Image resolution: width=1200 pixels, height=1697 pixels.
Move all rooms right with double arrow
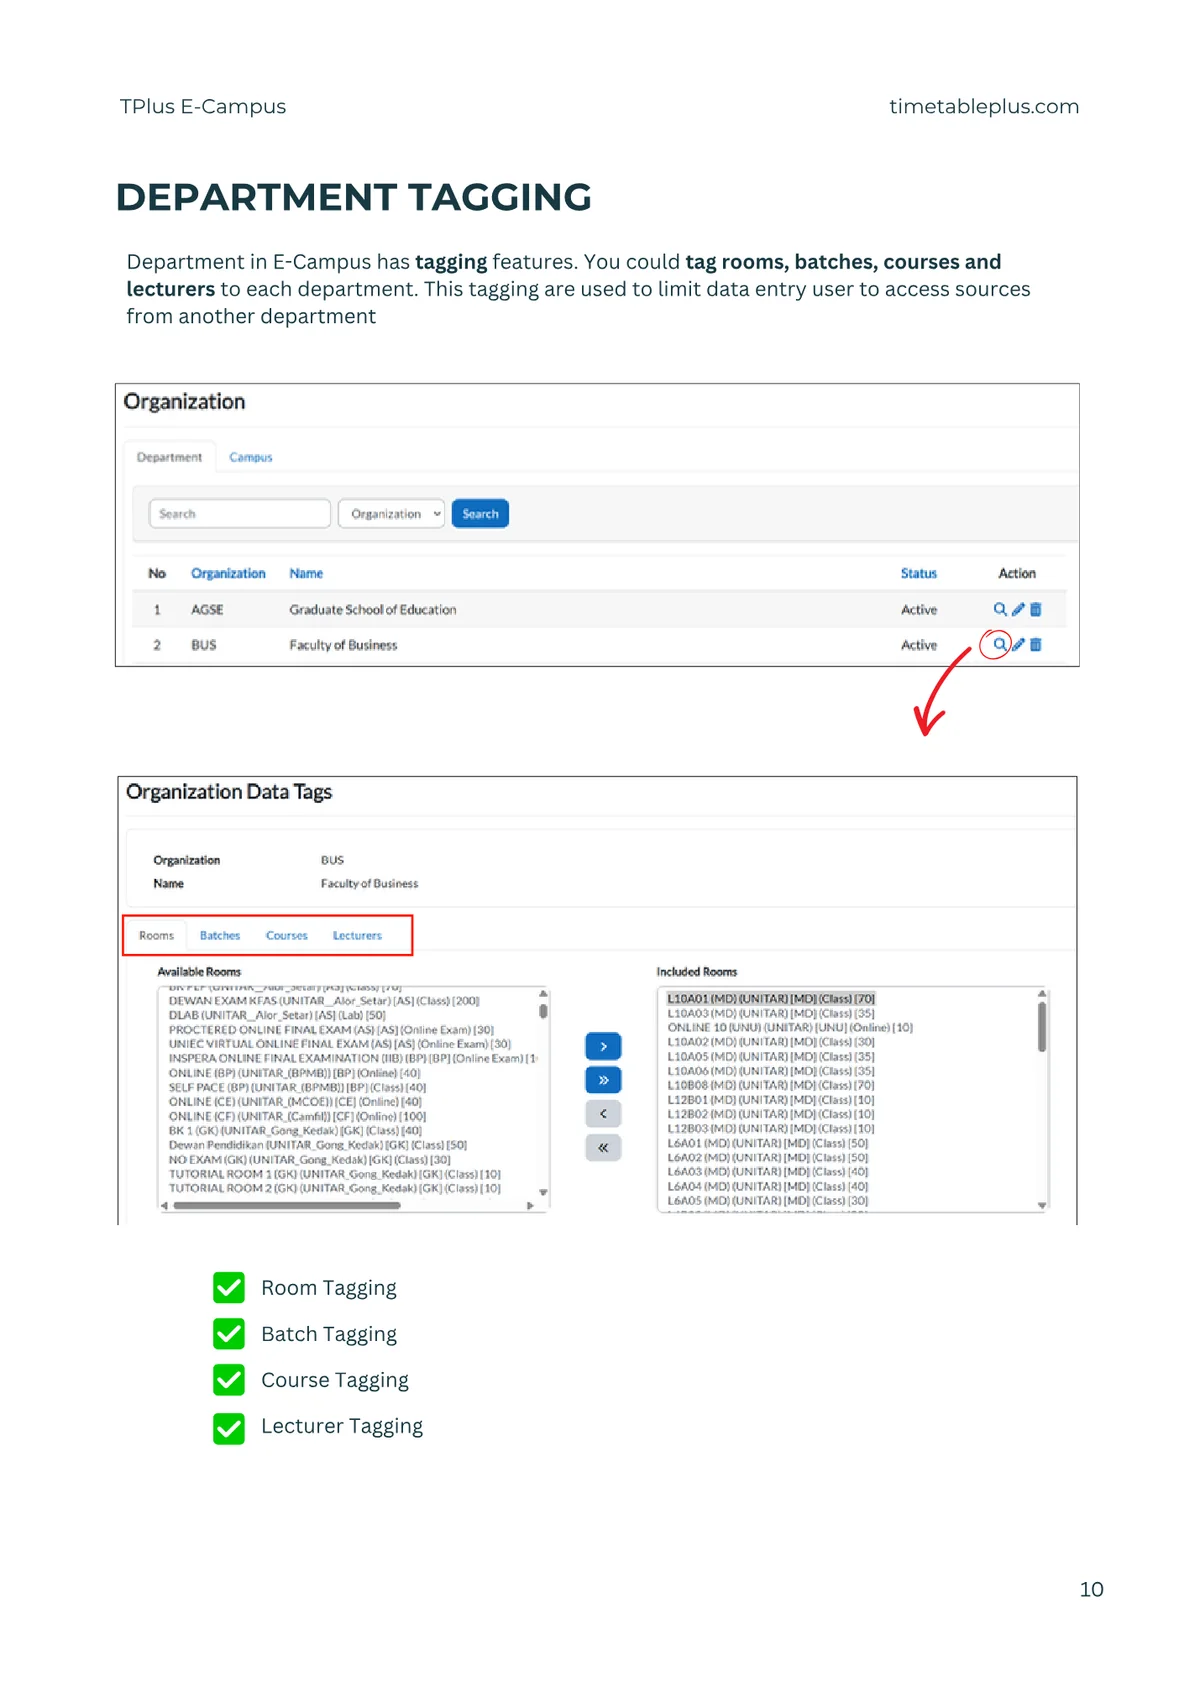[x=603, y=1080]
